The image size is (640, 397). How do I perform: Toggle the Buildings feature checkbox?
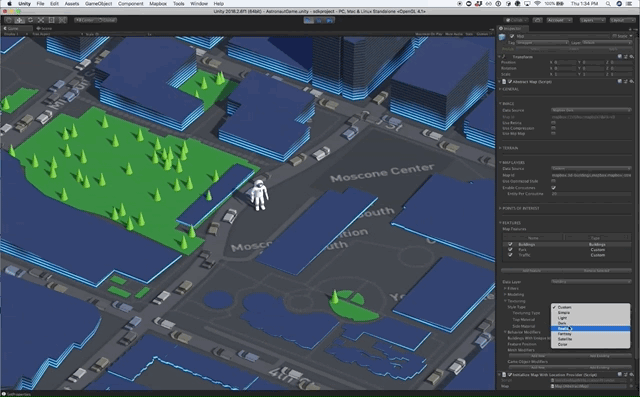coord(510,244)
